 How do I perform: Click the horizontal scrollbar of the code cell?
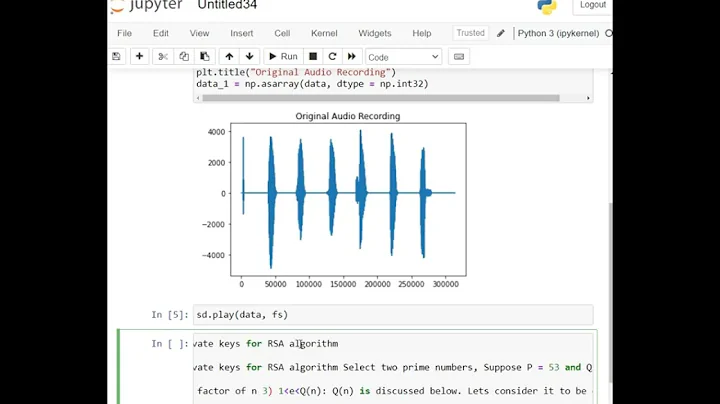[381, 98]
